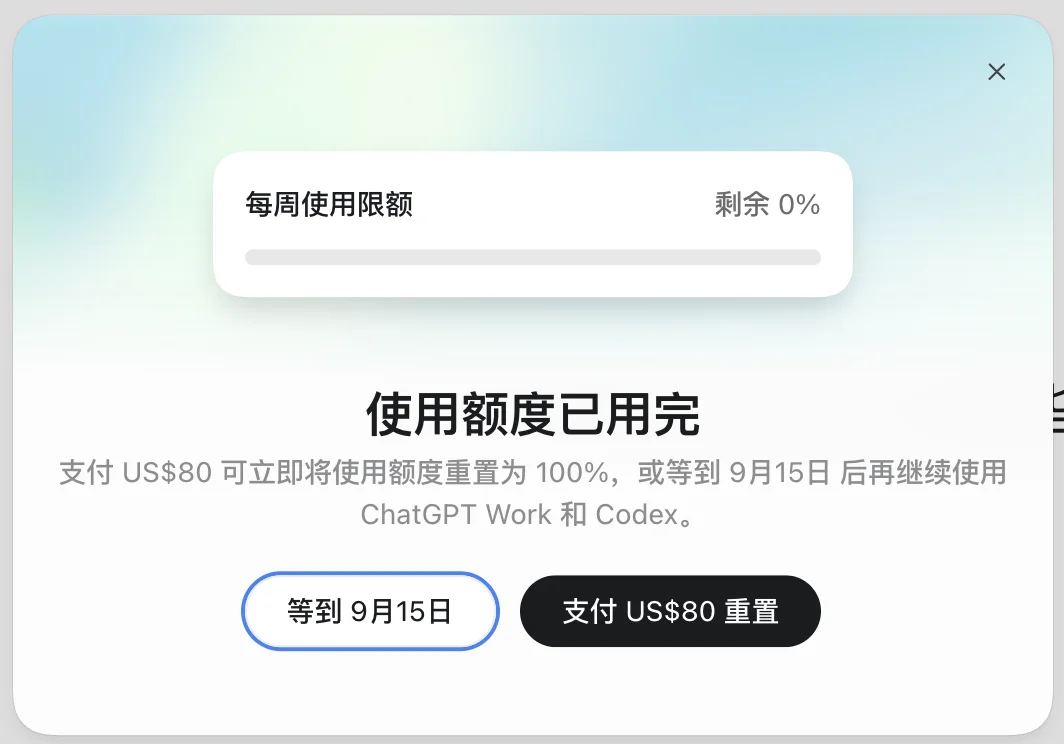Click the 重置为 phrase before 100%
1064x744 pixels.
(486, 472)
